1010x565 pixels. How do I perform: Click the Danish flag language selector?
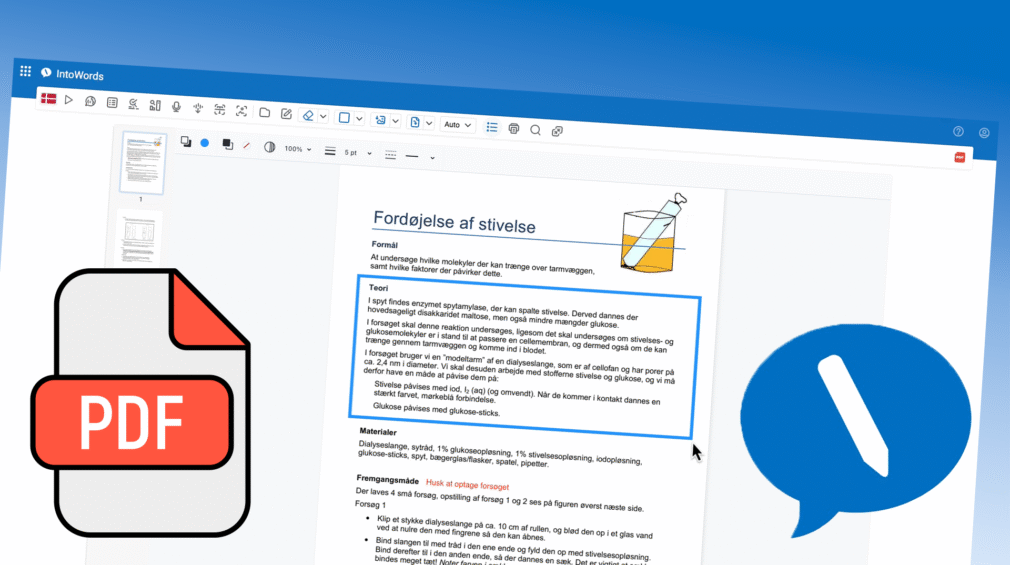pos(48,97)
